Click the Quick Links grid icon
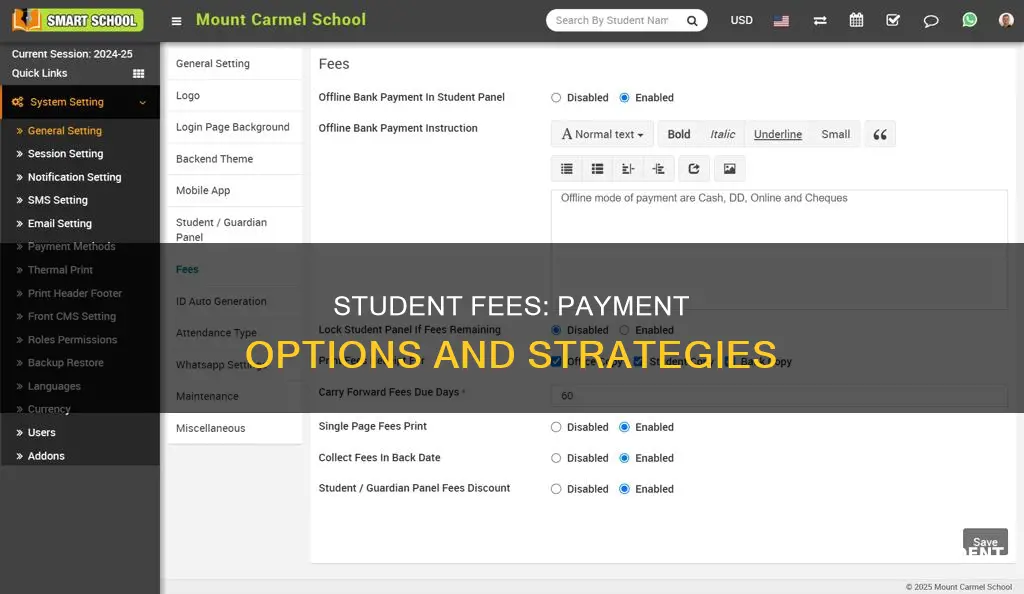 [x=138, y=74]
